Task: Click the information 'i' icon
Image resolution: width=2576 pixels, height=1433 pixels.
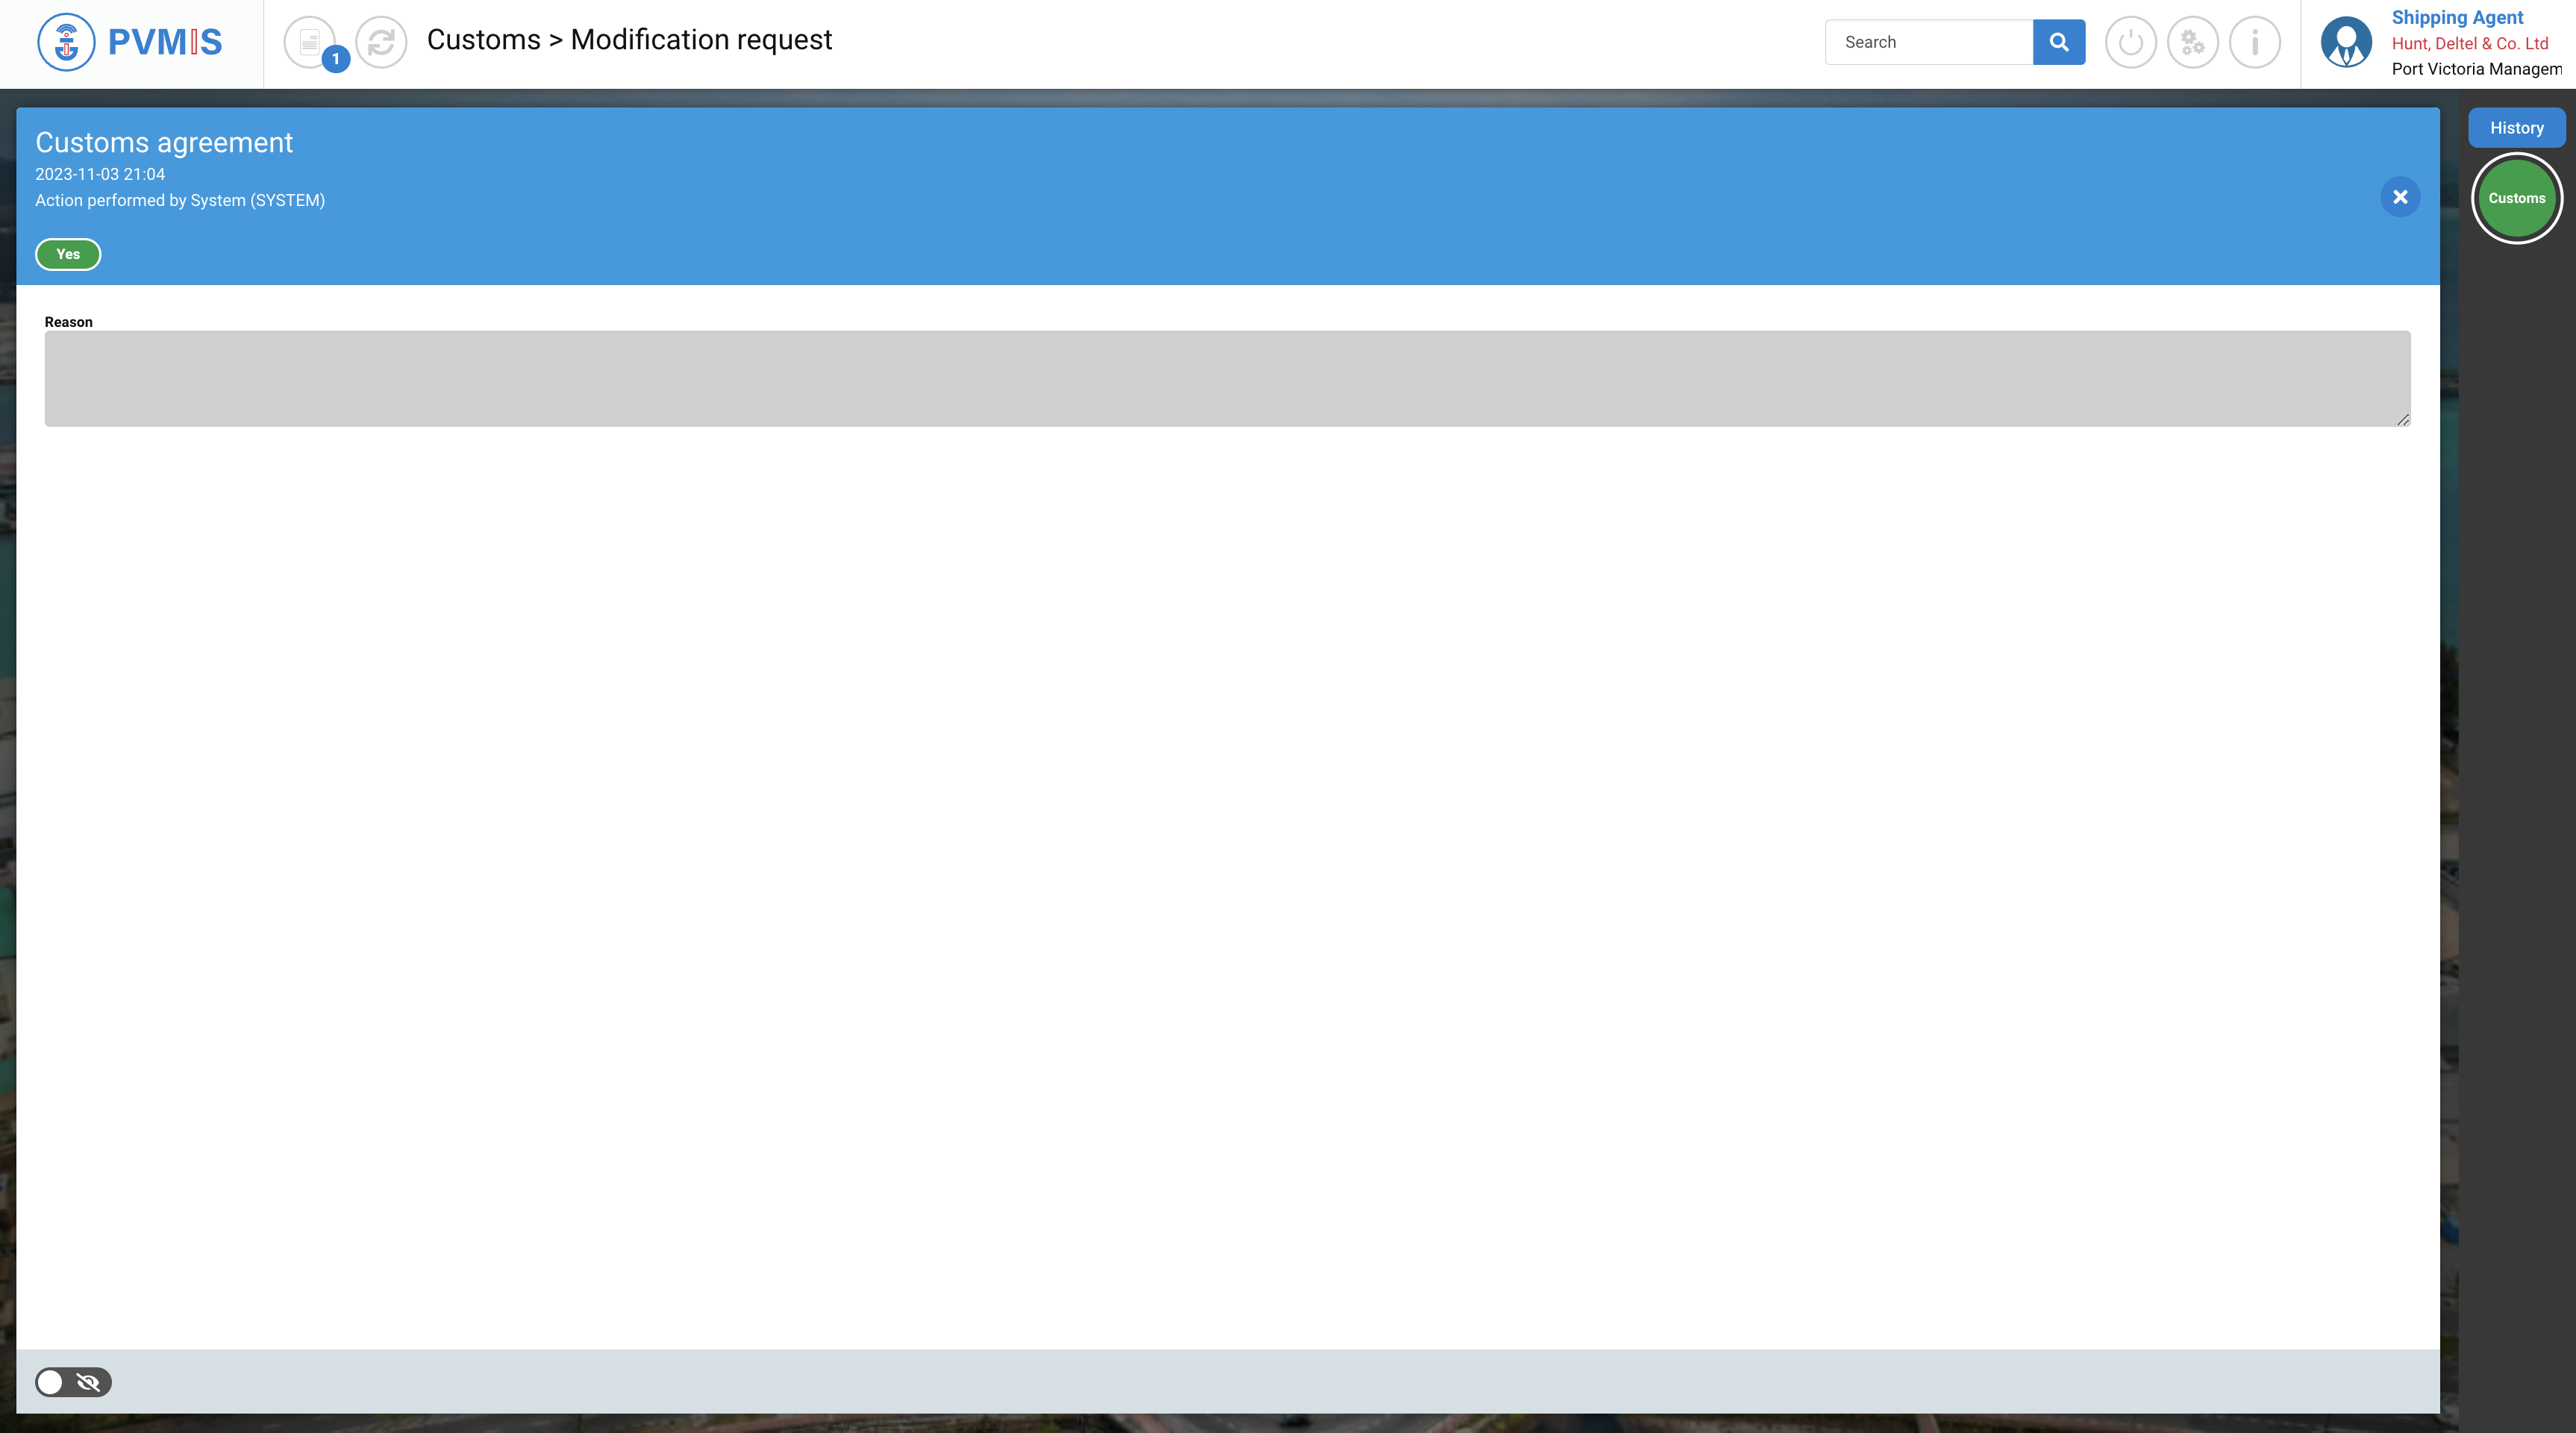Action: (x=2254, y=42)
